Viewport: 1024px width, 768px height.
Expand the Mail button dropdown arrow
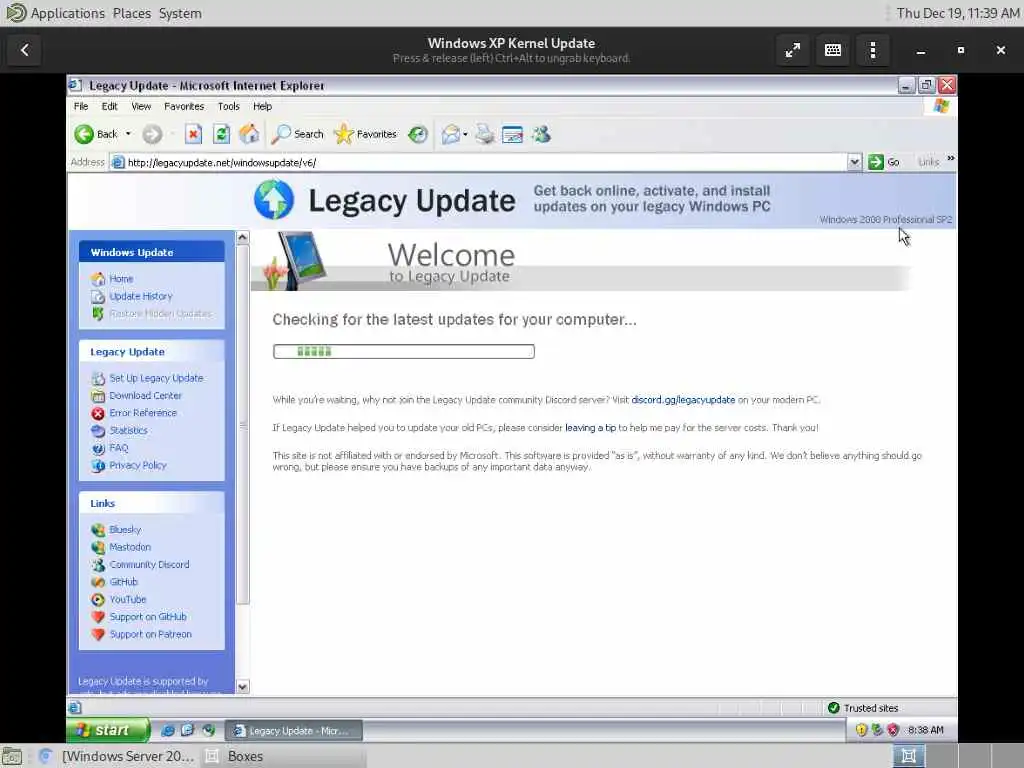coord(465,135)
